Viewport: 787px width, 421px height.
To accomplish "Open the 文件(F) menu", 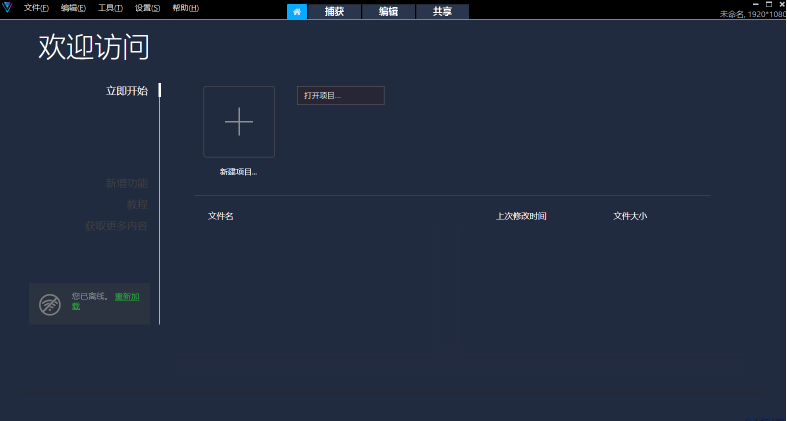I will (x=36, y=8).
